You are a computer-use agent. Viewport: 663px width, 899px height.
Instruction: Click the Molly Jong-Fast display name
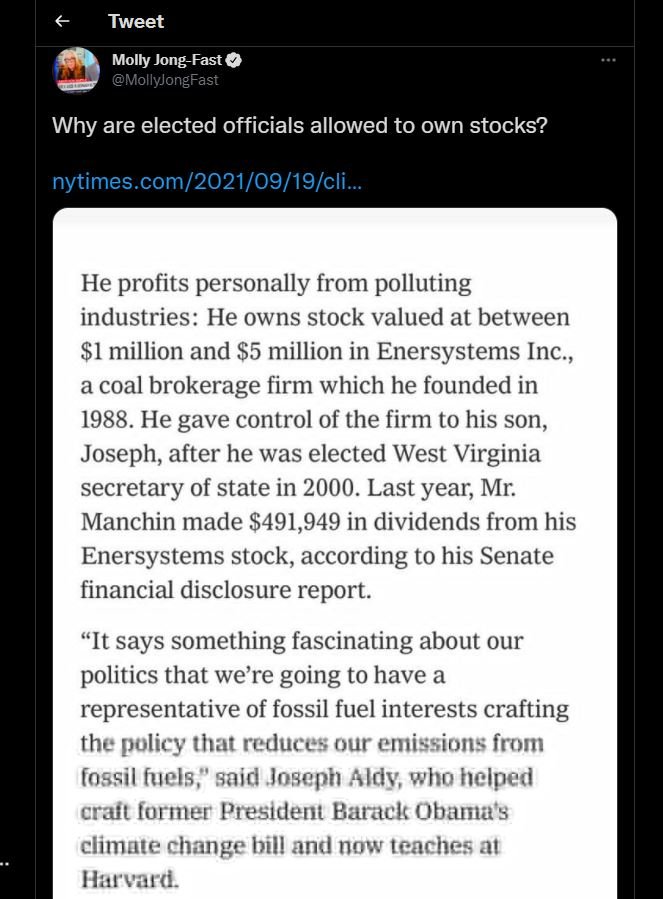pos(167,61)
